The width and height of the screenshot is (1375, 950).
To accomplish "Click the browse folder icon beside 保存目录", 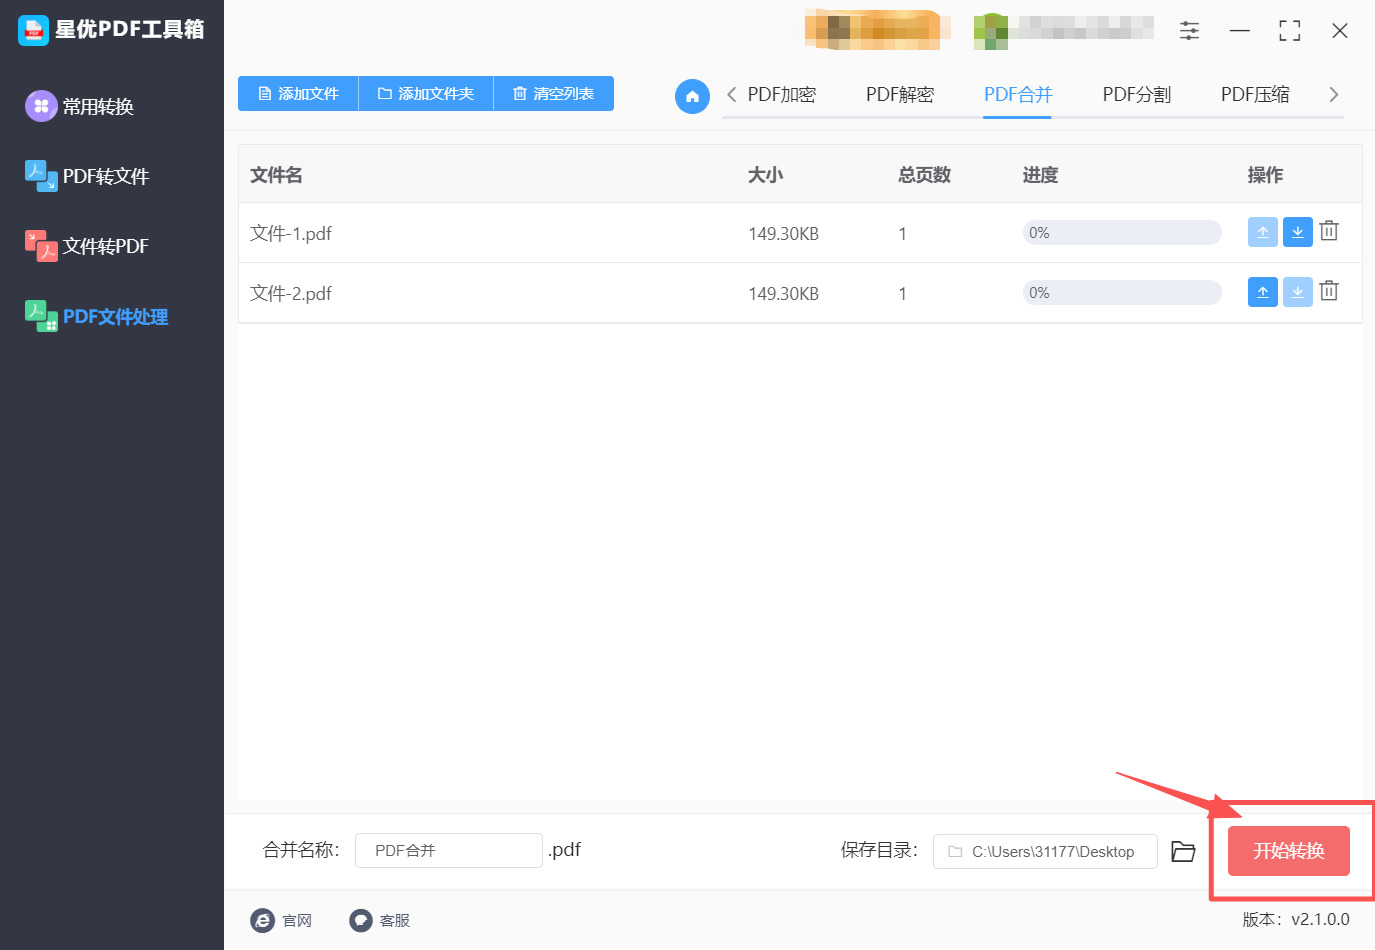I will click(x=1183, y=851).
